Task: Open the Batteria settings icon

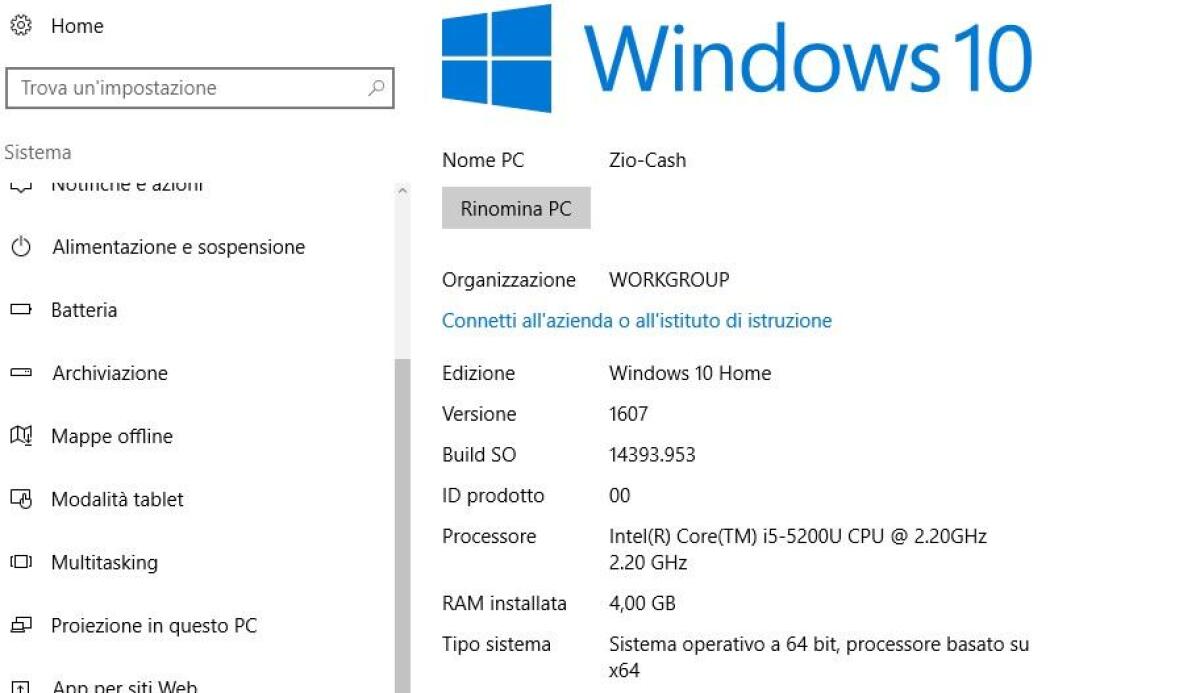Action: pos(19,310)
